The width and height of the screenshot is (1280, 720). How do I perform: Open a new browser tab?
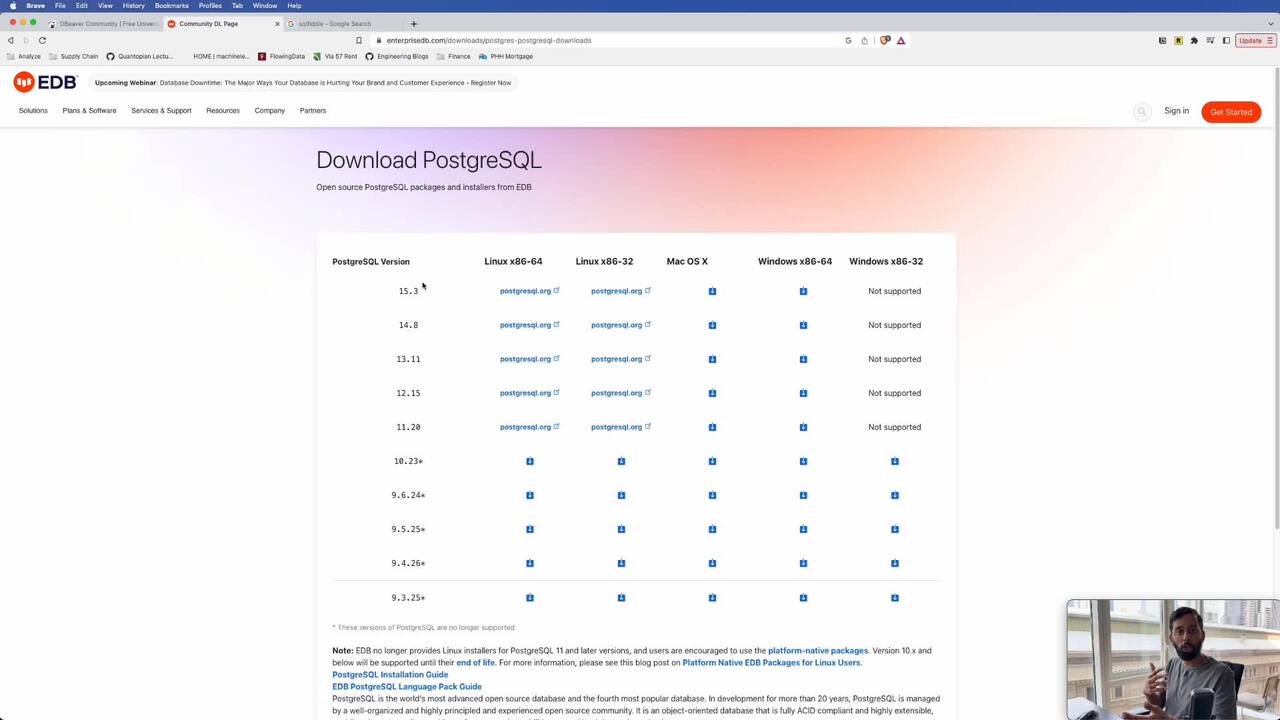click(413, 23)
